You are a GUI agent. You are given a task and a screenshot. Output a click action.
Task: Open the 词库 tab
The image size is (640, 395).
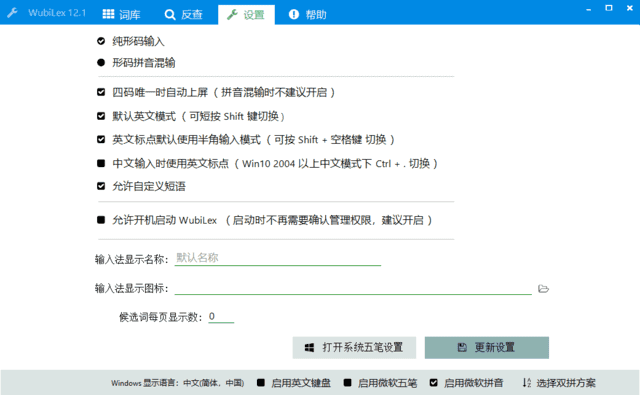[121, 14]
